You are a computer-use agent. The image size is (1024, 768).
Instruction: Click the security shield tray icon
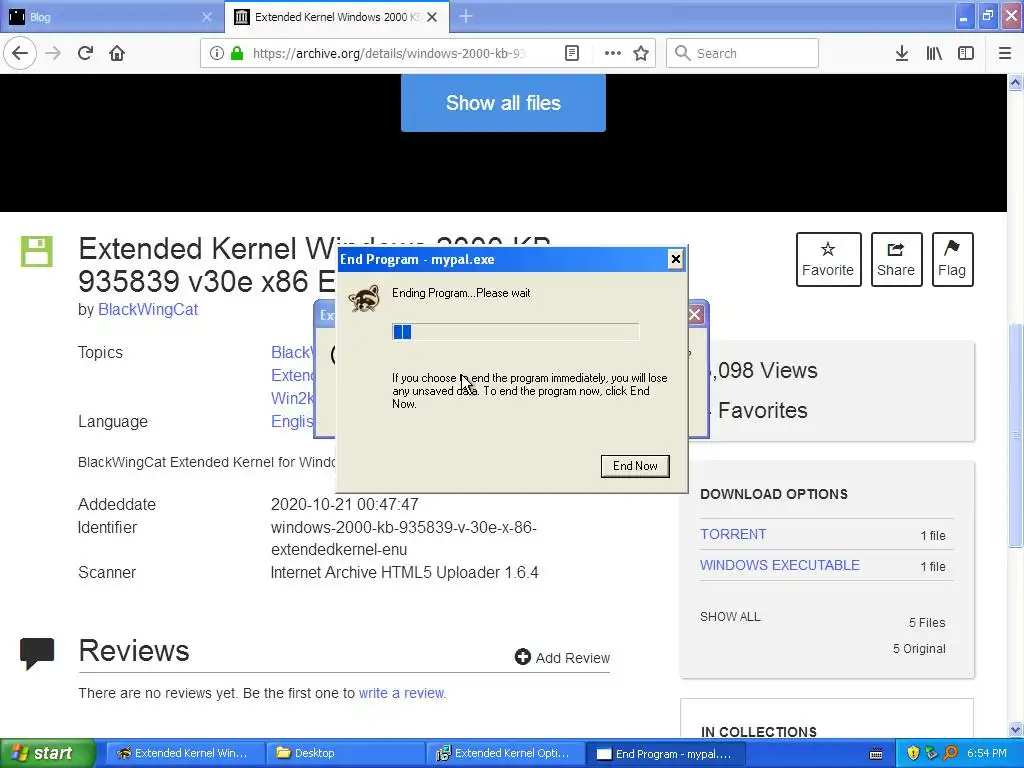pos(913,753)
